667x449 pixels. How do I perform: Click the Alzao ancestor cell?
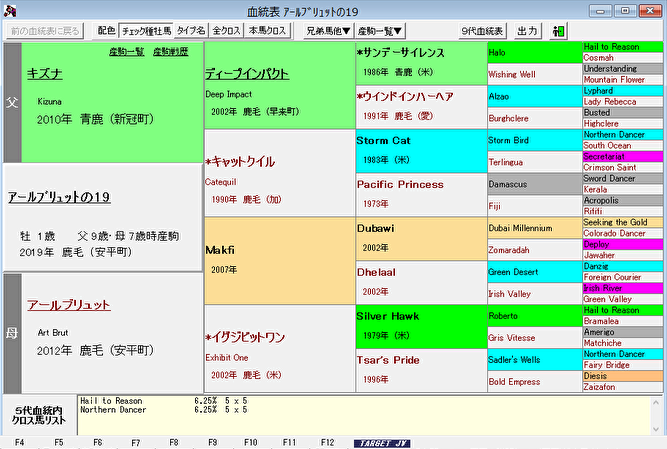(x=535, y=97)
